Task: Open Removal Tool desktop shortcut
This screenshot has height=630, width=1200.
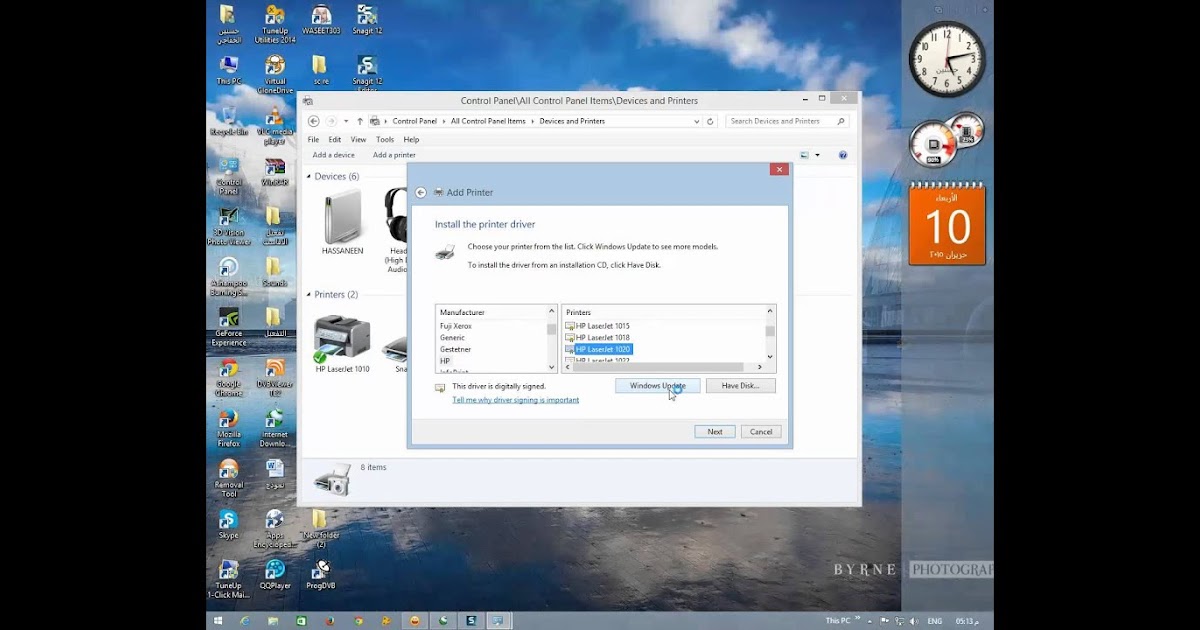Action: coord(228,479)
